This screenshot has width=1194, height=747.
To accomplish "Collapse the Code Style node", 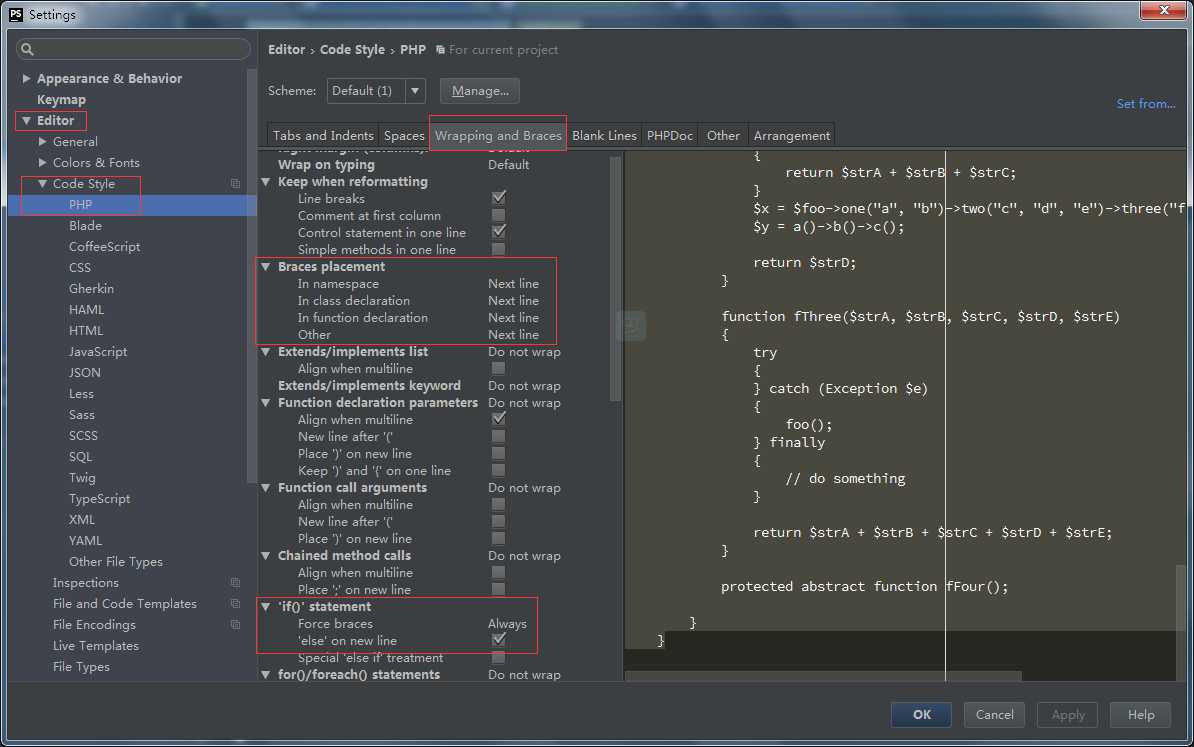I will coord(42,184).
